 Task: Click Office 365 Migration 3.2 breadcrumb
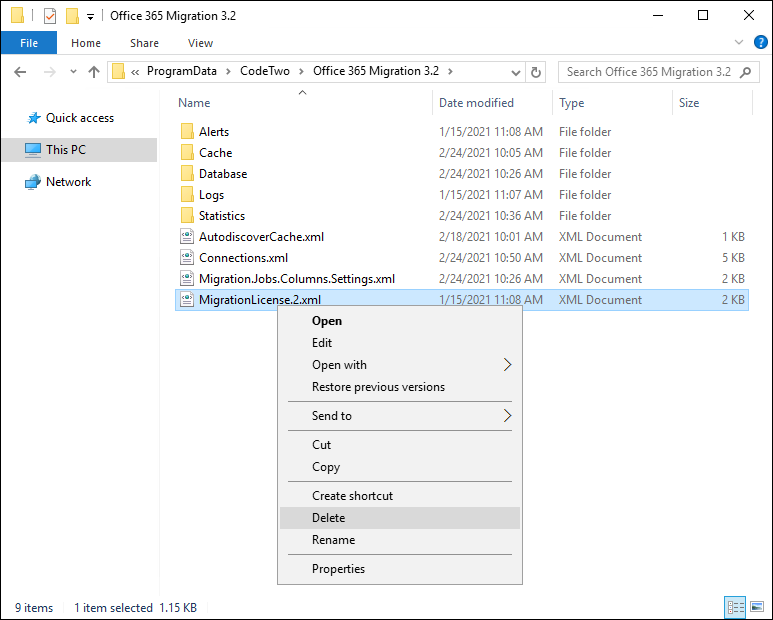click(x=376, y=71)
